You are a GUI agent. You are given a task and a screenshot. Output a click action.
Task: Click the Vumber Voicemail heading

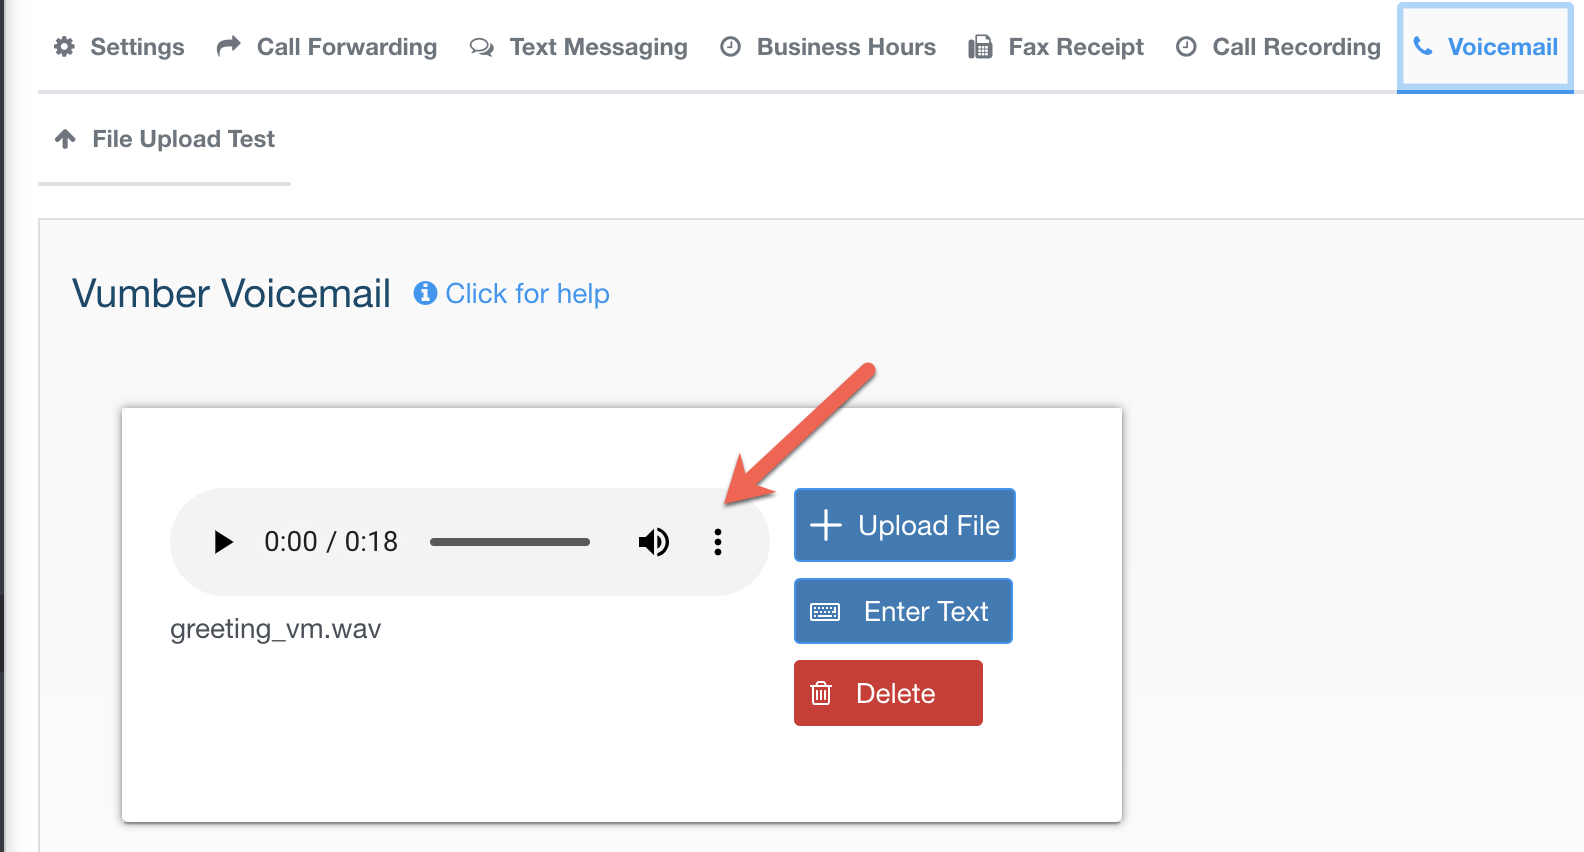point(231,294)
